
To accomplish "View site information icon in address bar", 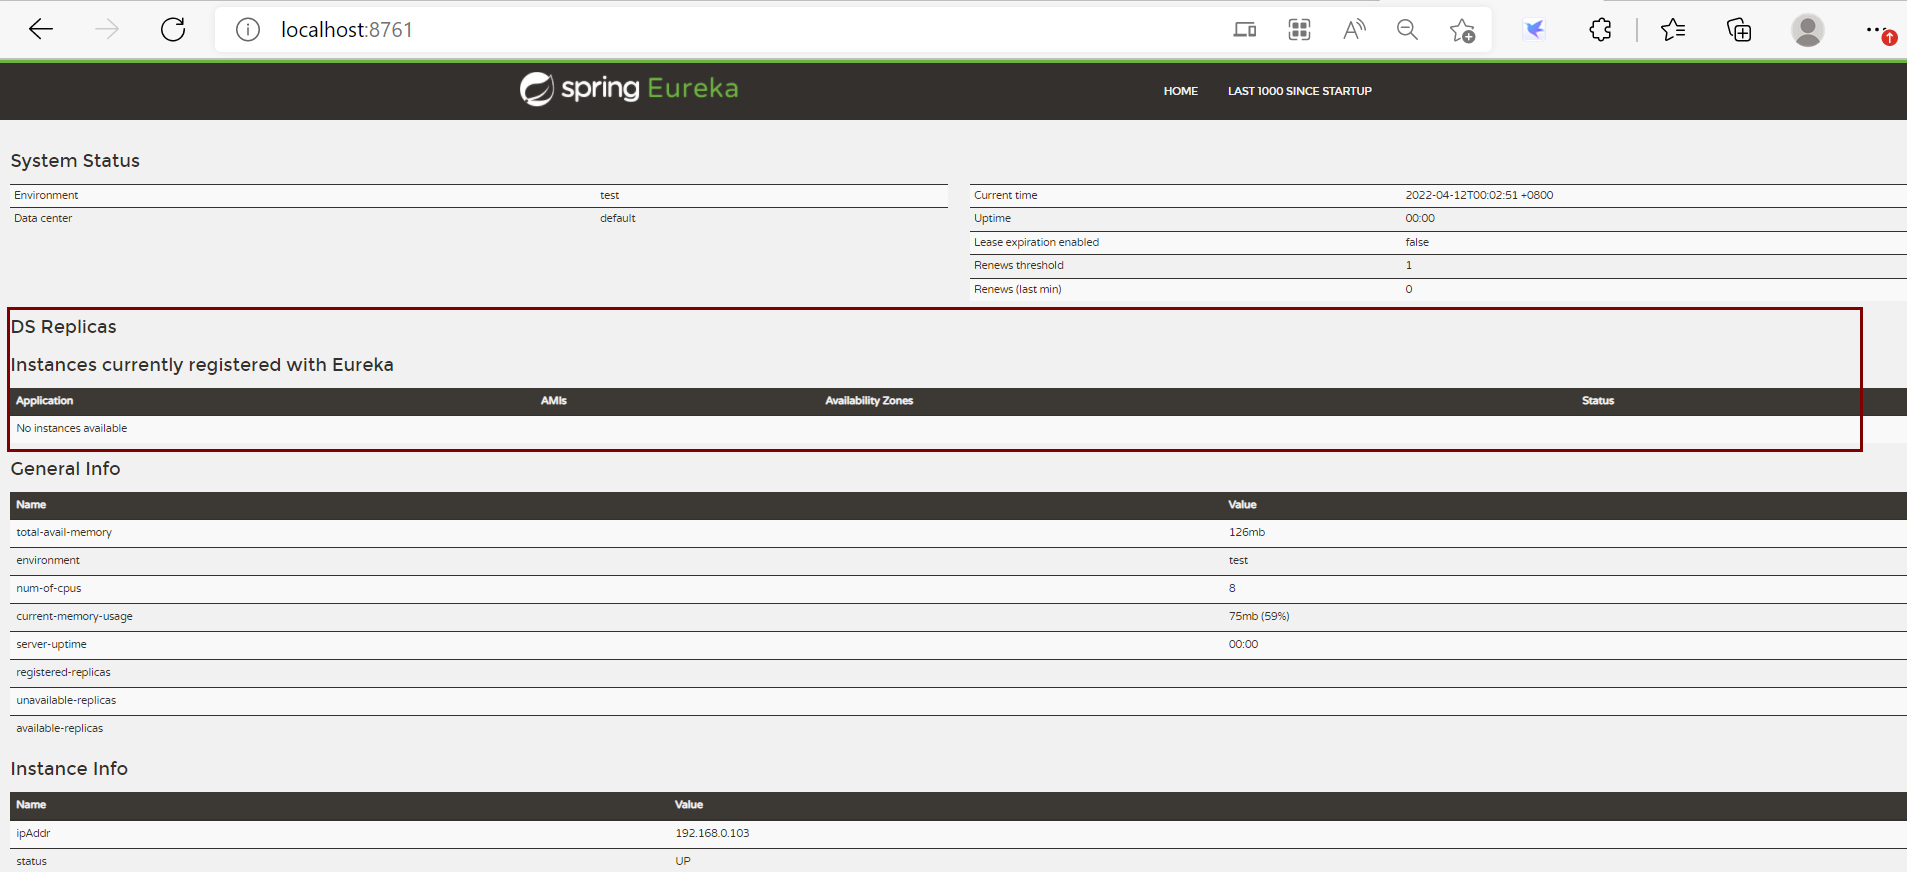I will (248, 30).
